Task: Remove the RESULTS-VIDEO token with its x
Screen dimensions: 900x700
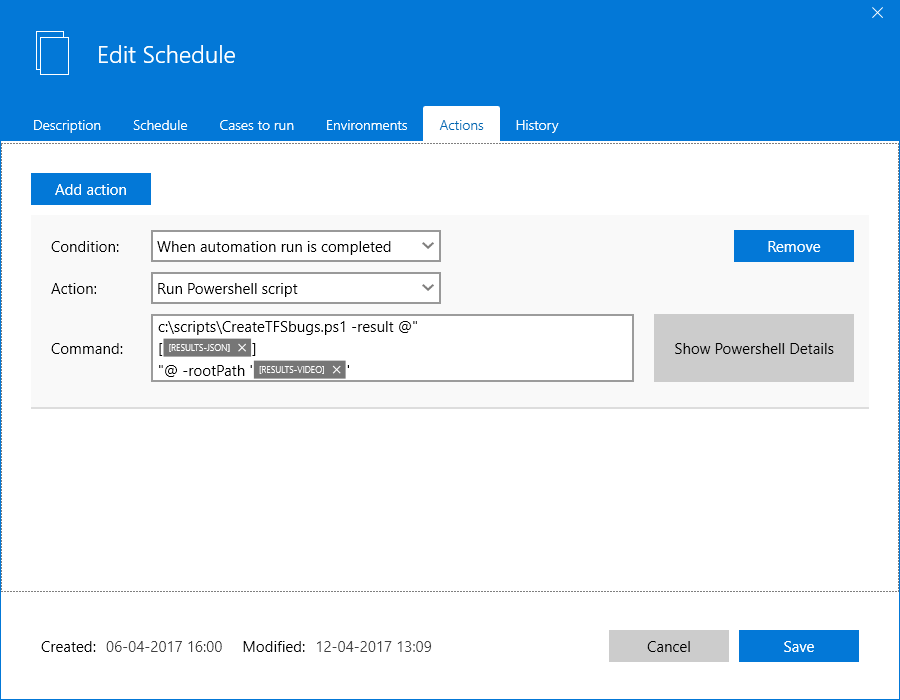Action: click(337, 370)
